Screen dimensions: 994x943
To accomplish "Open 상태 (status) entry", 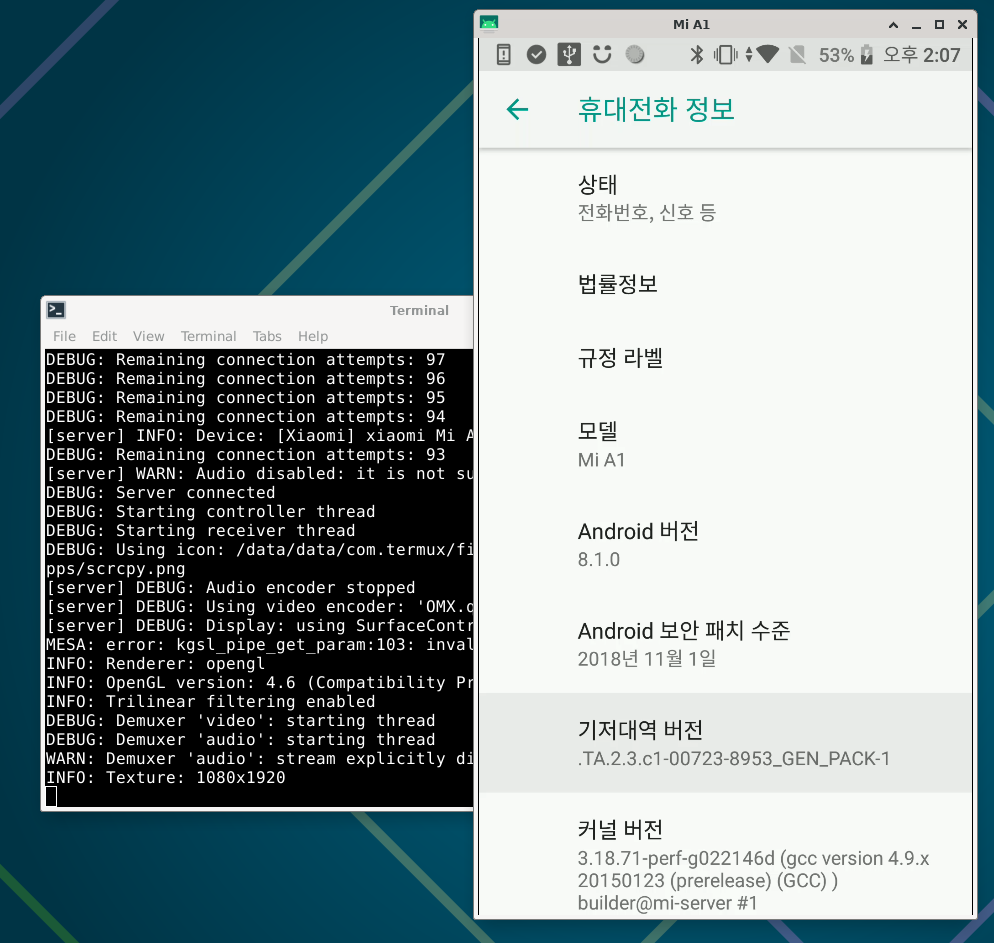I will pyautogui.click(x=725, y=198).
